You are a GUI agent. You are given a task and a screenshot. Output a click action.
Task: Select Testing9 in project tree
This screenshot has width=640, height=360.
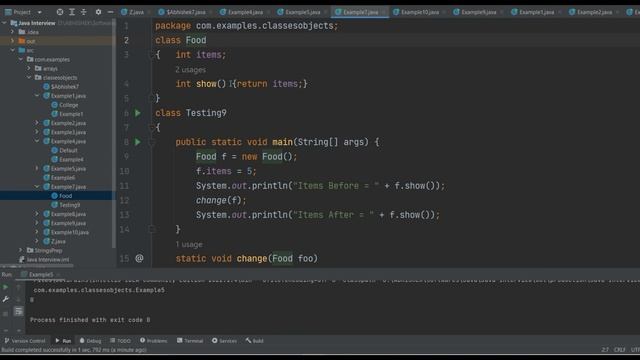click(70, 205)
